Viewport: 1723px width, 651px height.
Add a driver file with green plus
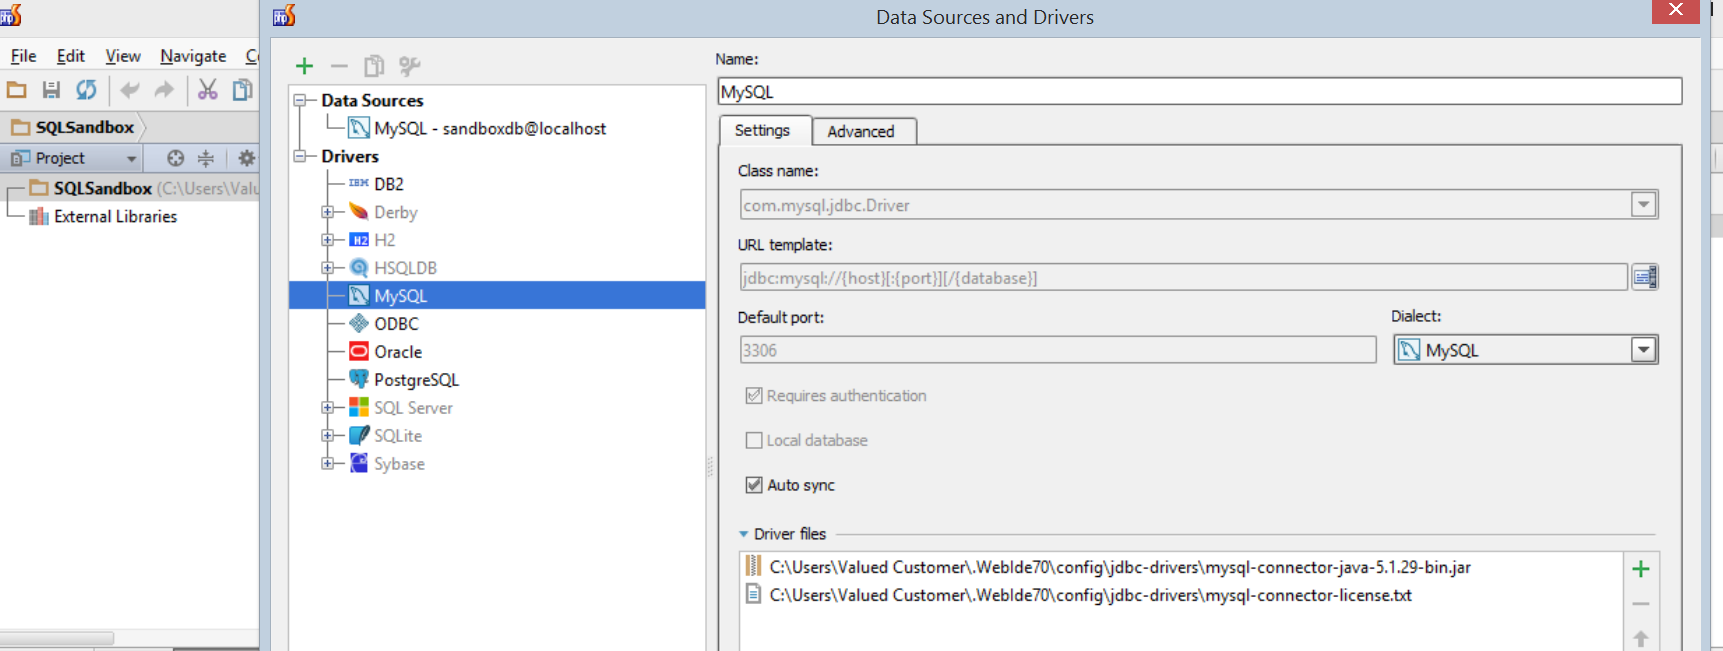pyautogui.click(x=1641, y=569)
